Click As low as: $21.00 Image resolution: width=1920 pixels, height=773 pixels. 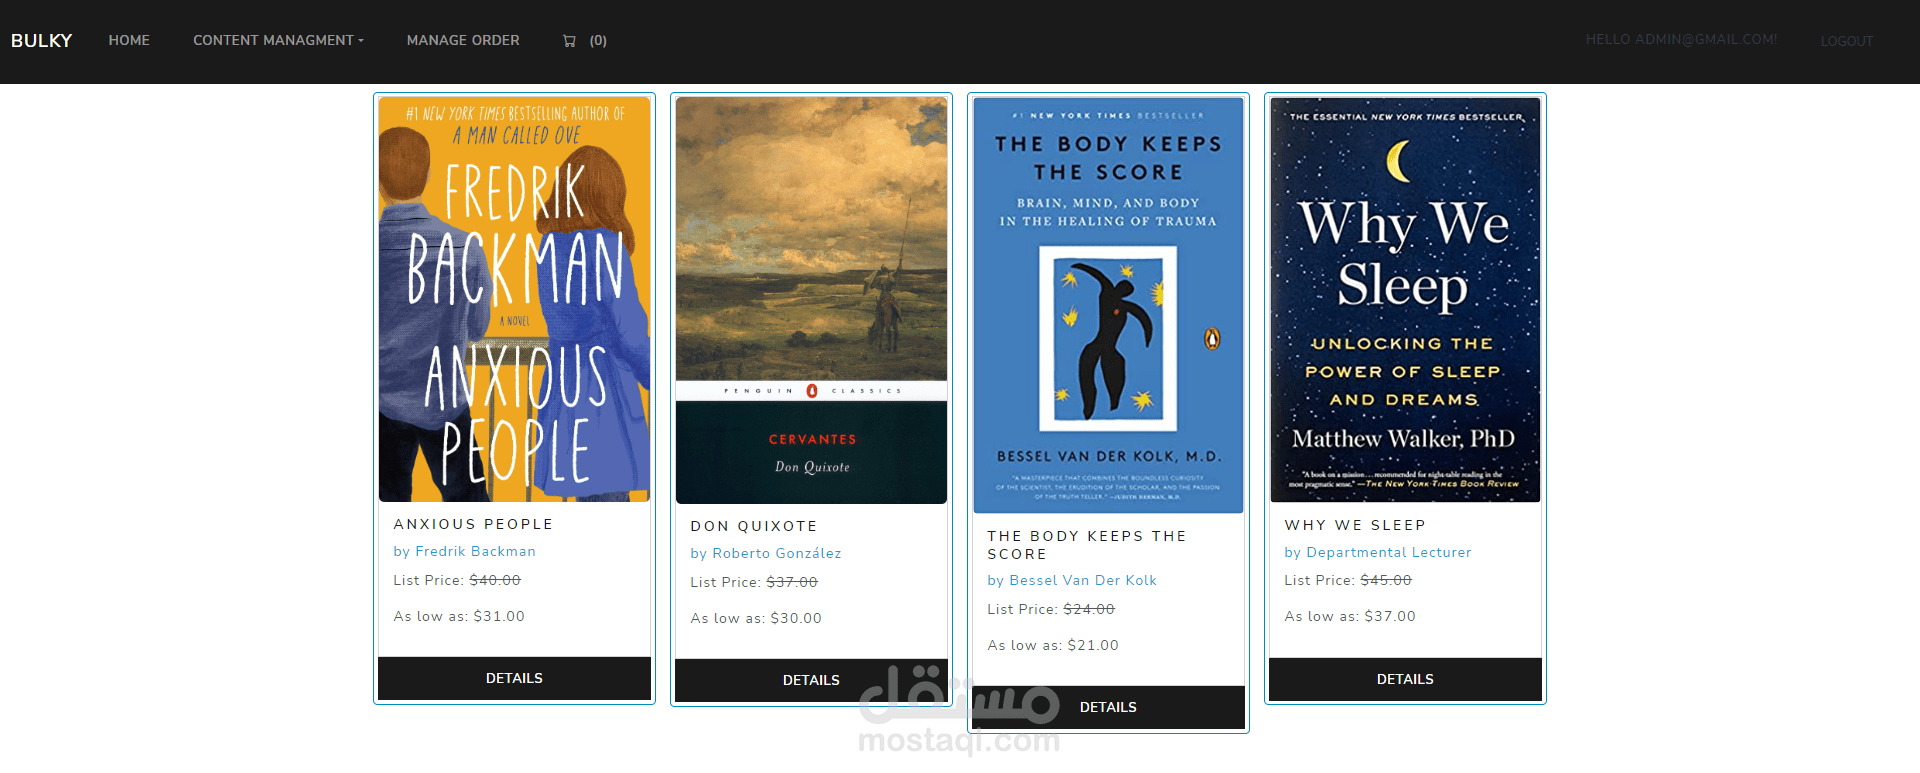click(1053, 645)
